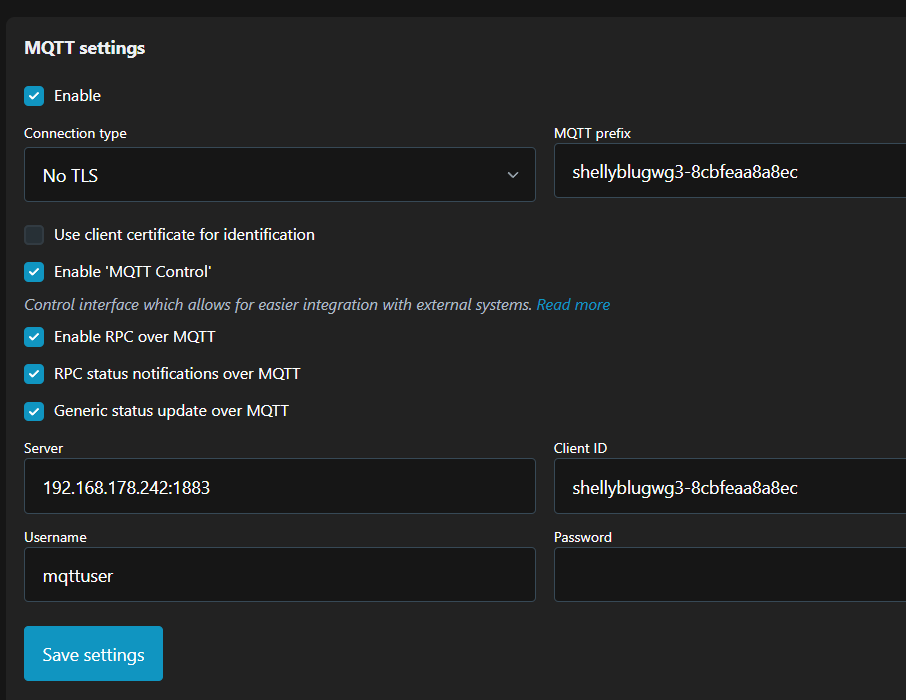
Task: Enable 'Use client certificate for identification'
Action: (34, 235)
